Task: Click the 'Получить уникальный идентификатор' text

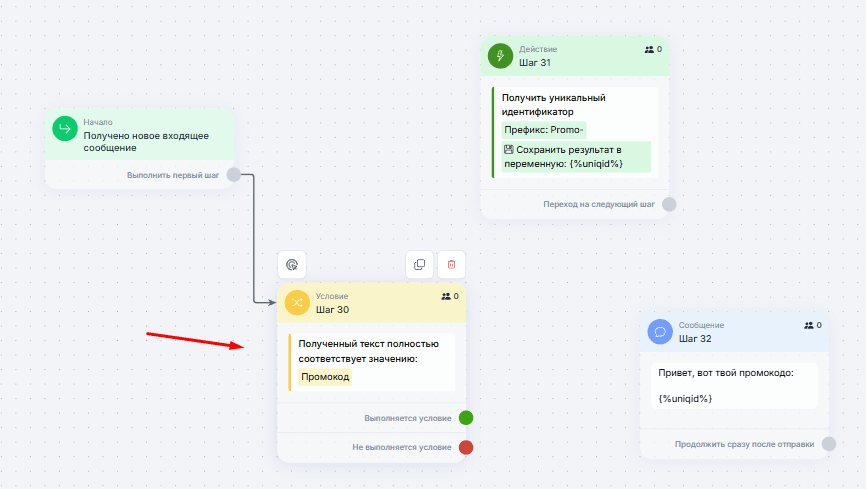Action: point(553,104)
